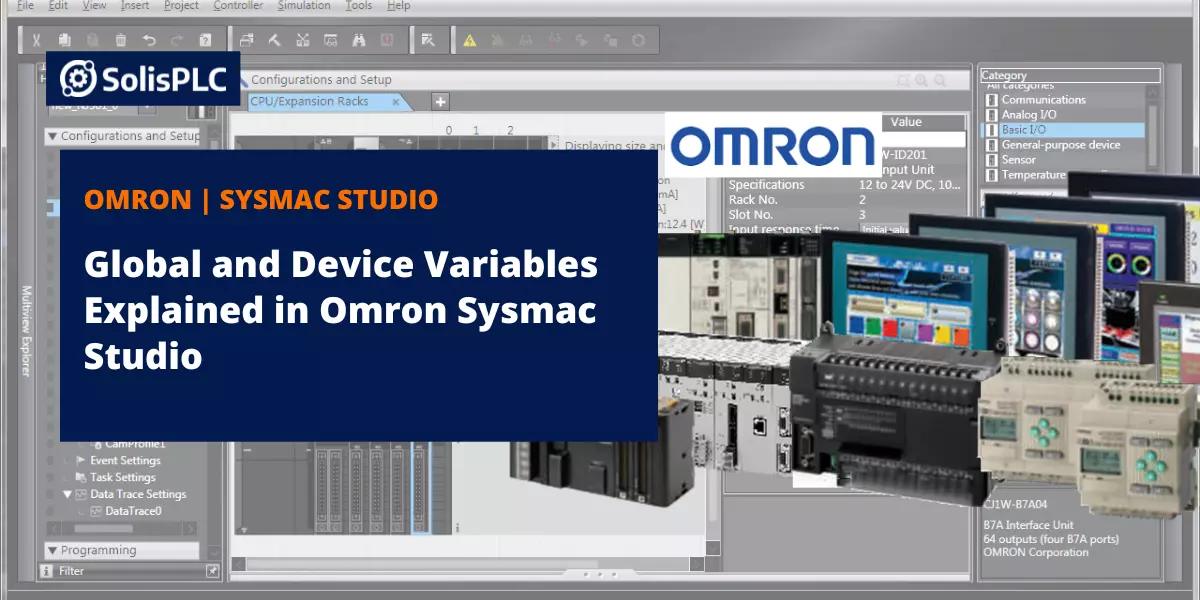Click the Redo toolbar icon
1200x600 pixels.
(x=176, y=40)
